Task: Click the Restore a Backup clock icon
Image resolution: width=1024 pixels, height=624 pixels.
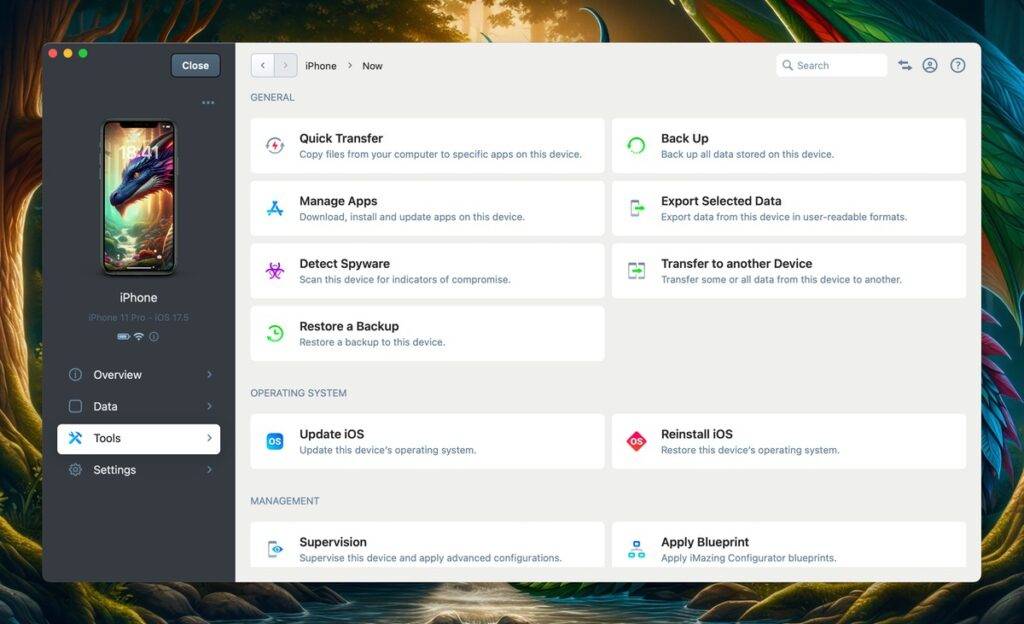Action: pos(275,334)
